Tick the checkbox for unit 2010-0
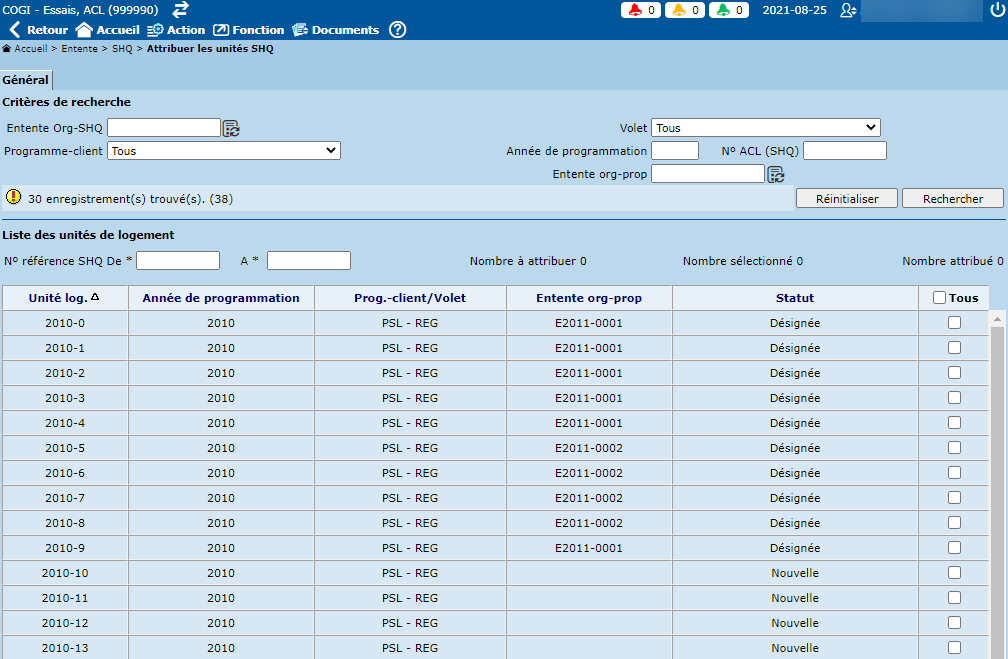This screenshot has height=659, width=1008. pos(954,323)
